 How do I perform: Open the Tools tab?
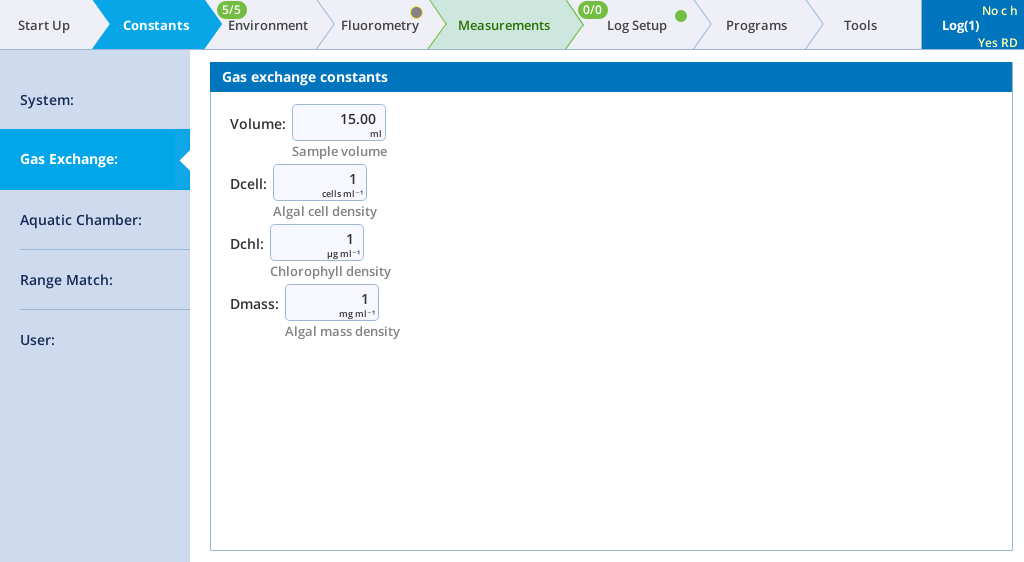pyautogui.click(x=860, y=26)
